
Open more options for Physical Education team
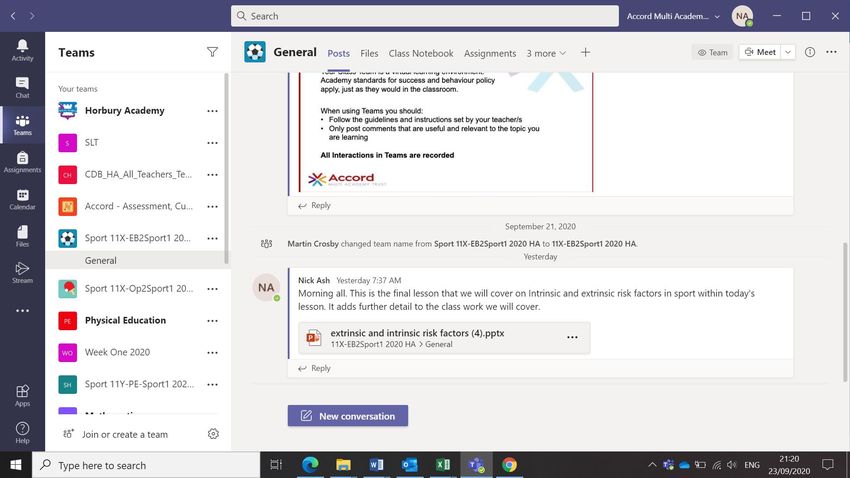(212, 320)
